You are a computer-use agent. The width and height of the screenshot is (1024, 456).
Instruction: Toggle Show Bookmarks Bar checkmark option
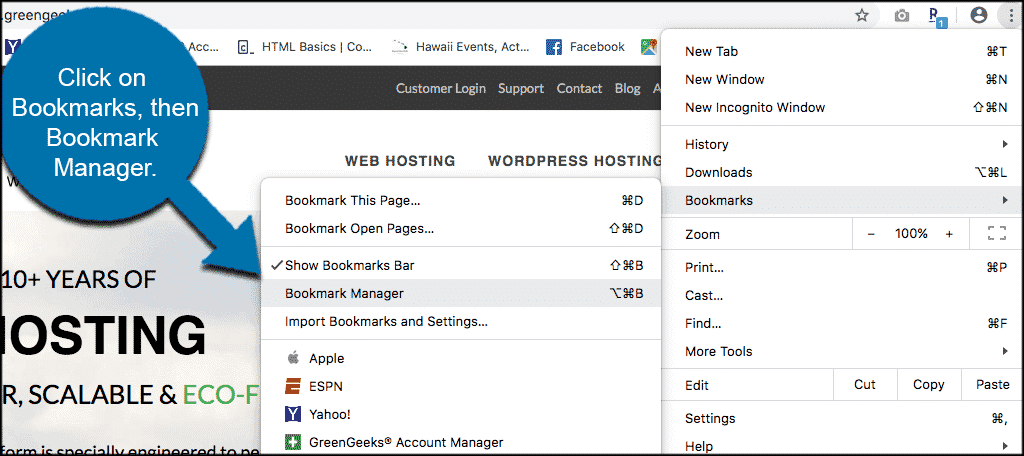point(349,266)
